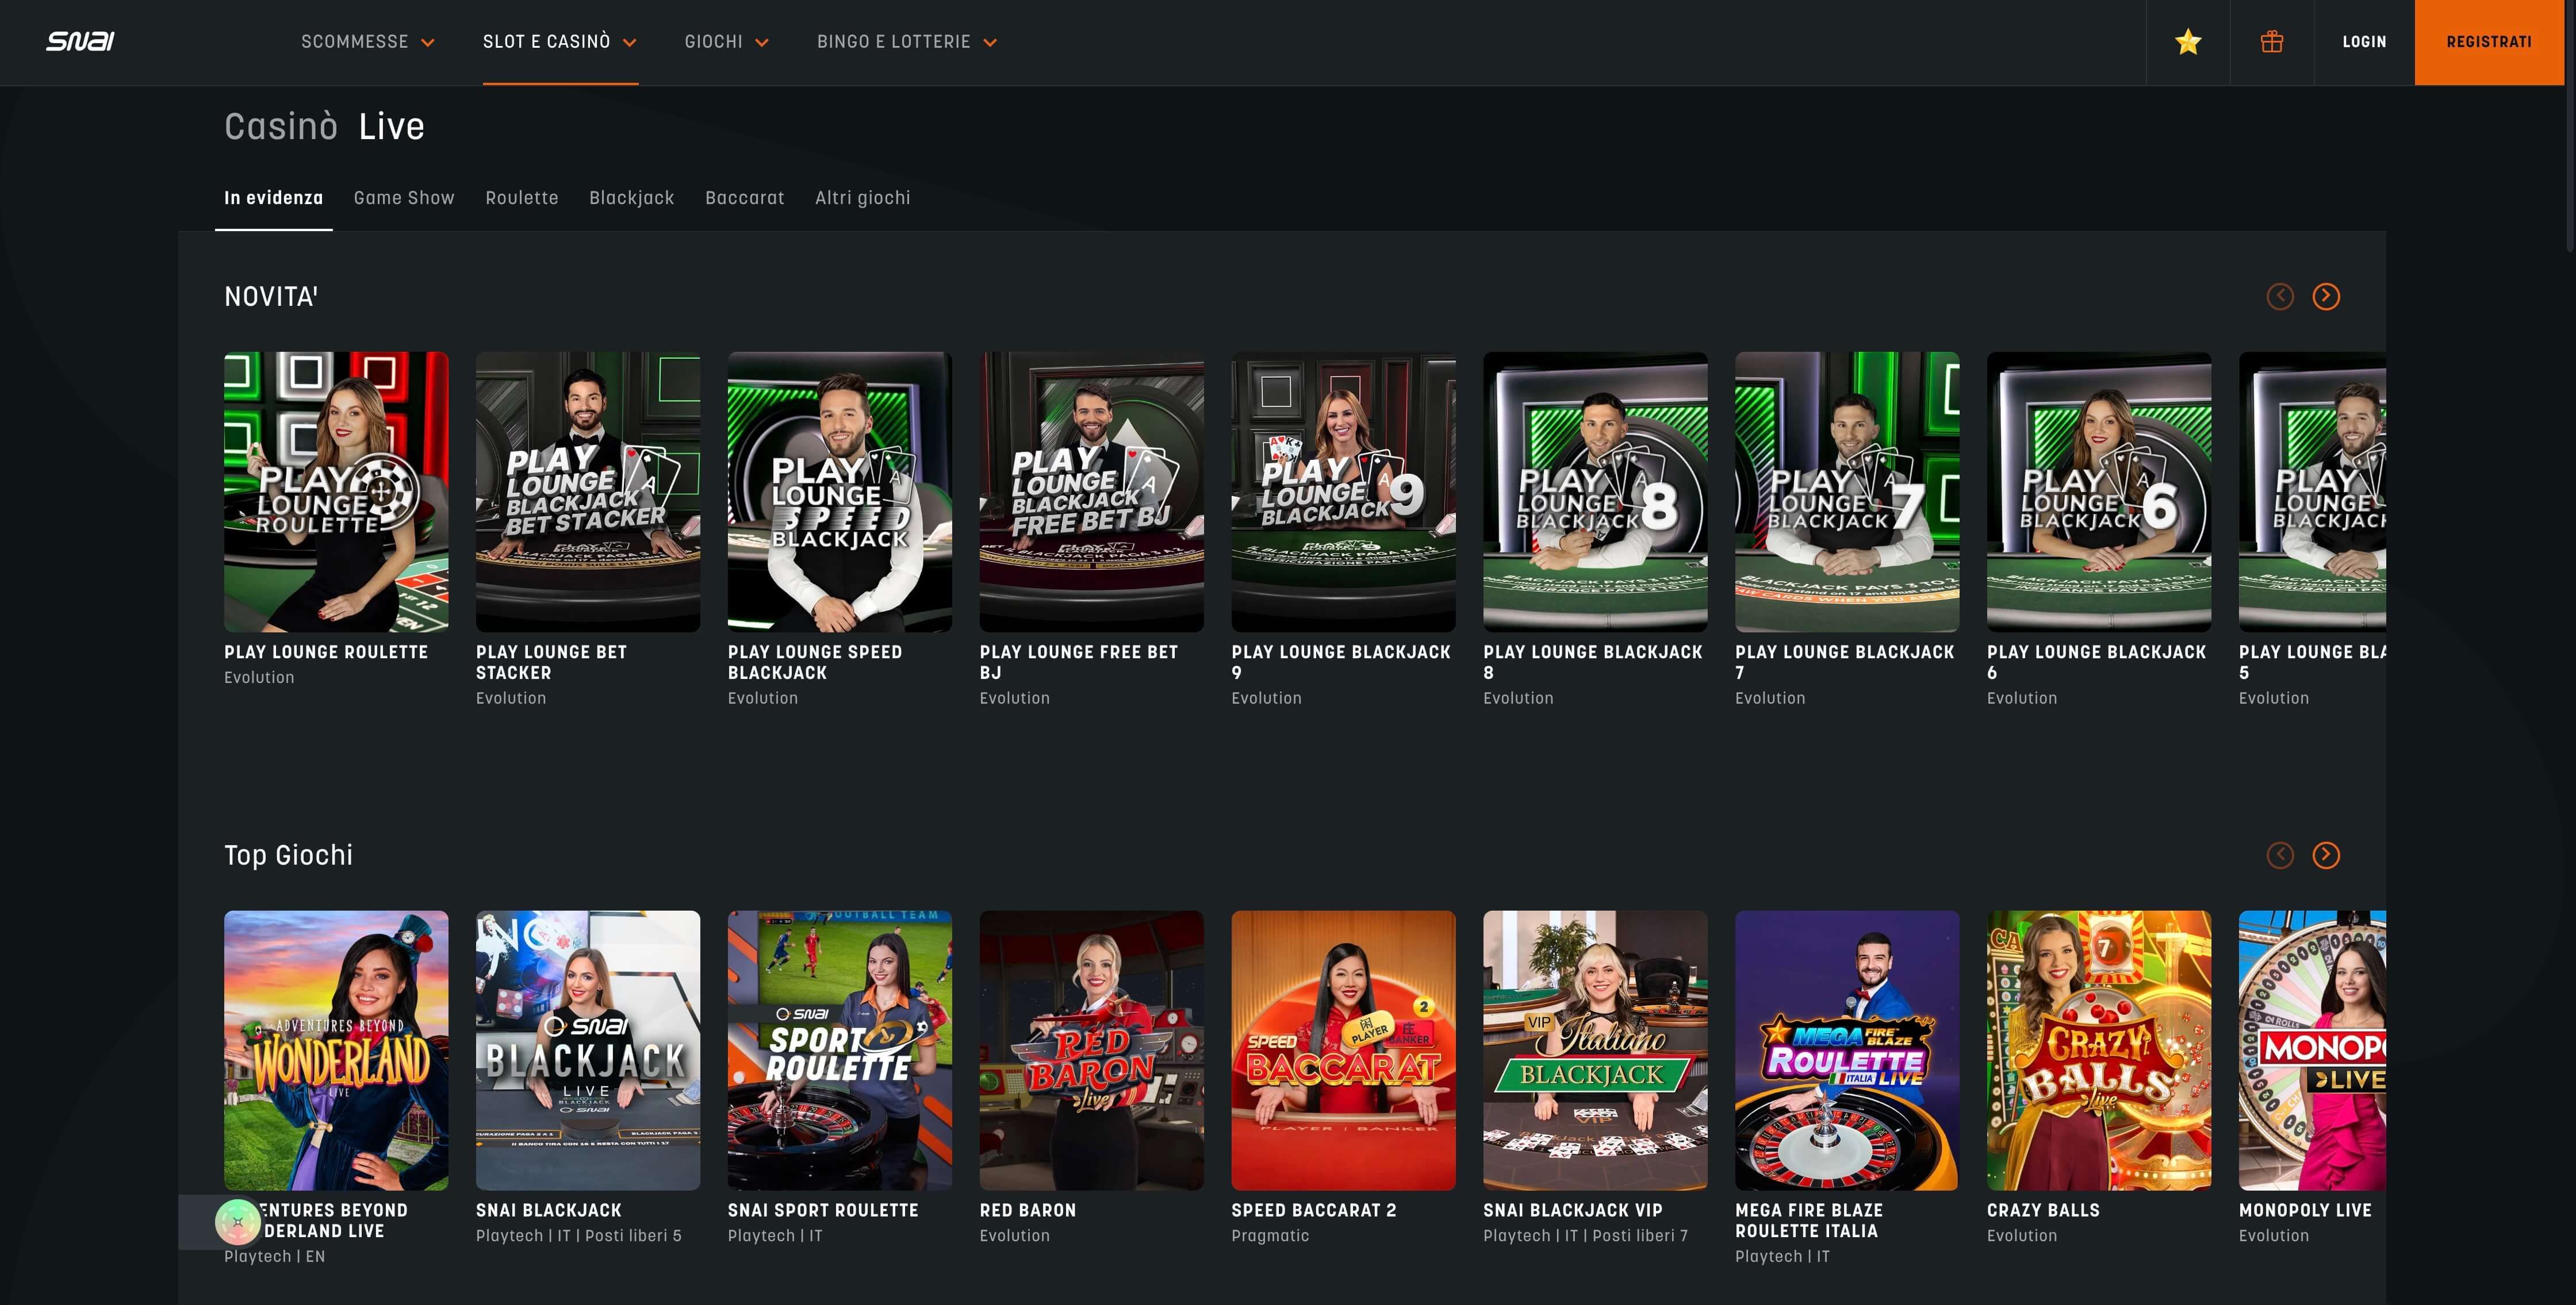Open favorites with the gold star icon
Image resolution: width=2576 pixels, height=1305 pixels.
click(2187, 42)
